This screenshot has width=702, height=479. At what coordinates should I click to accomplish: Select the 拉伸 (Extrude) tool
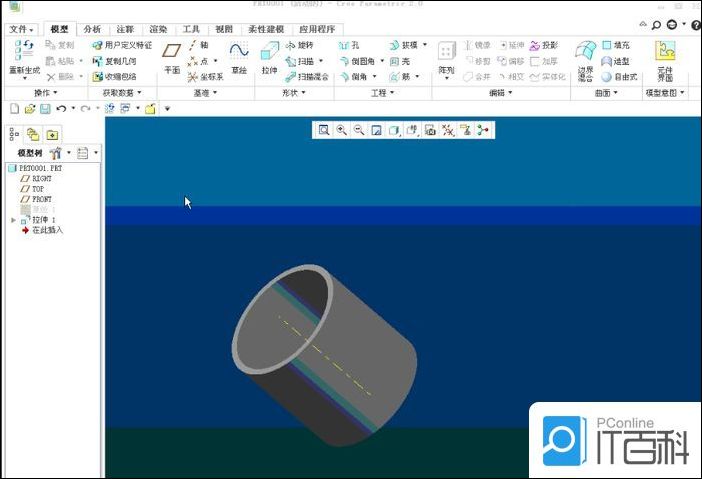[269, 56]
